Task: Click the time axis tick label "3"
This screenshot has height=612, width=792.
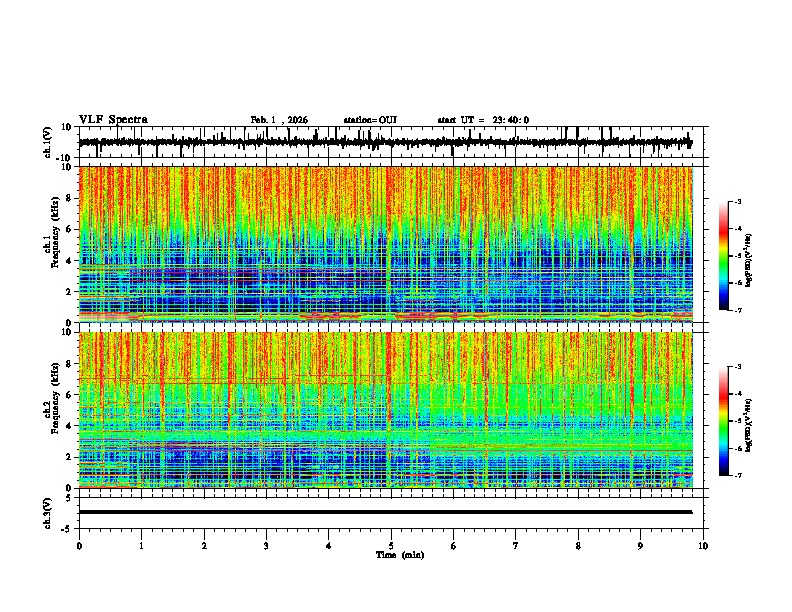Action: pyautogui.click(x=266, y=546)
